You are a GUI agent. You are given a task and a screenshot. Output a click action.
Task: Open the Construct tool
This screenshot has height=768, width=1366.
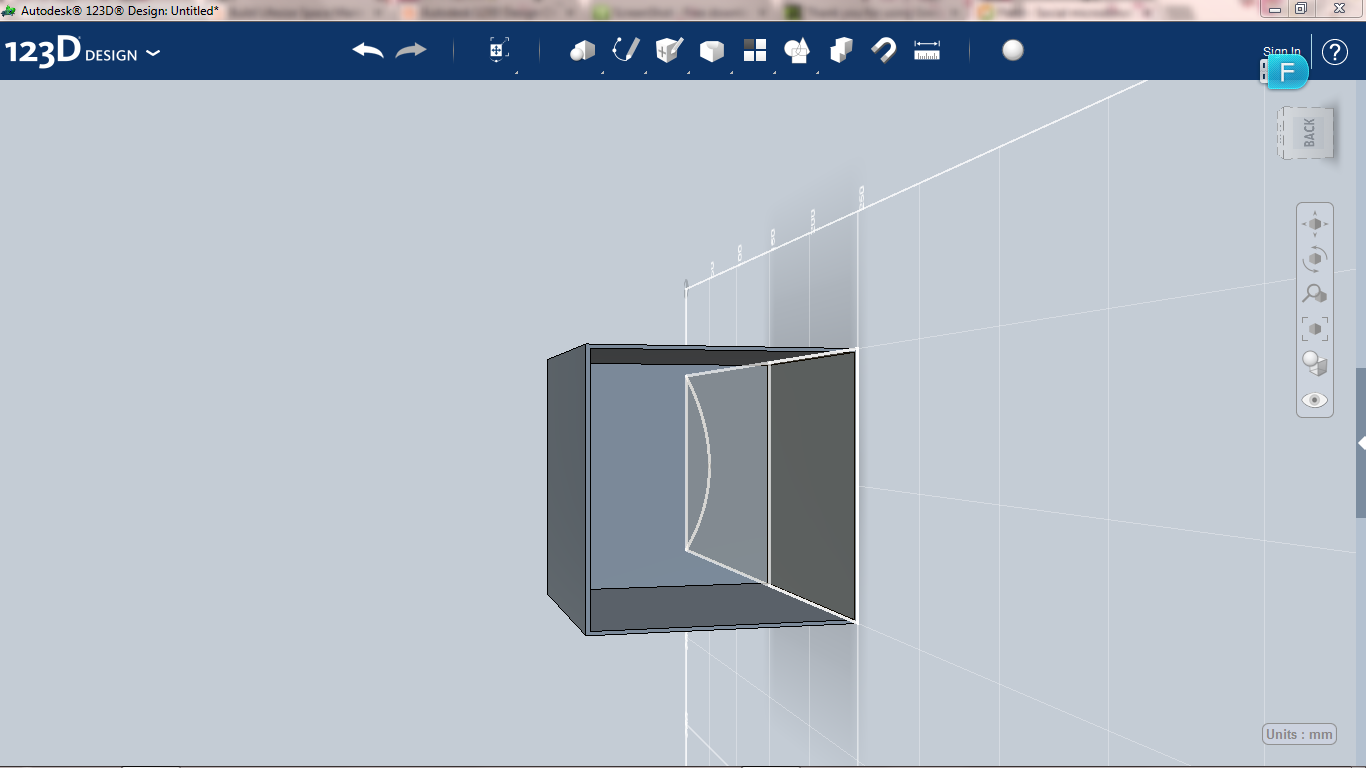point(669,50)
